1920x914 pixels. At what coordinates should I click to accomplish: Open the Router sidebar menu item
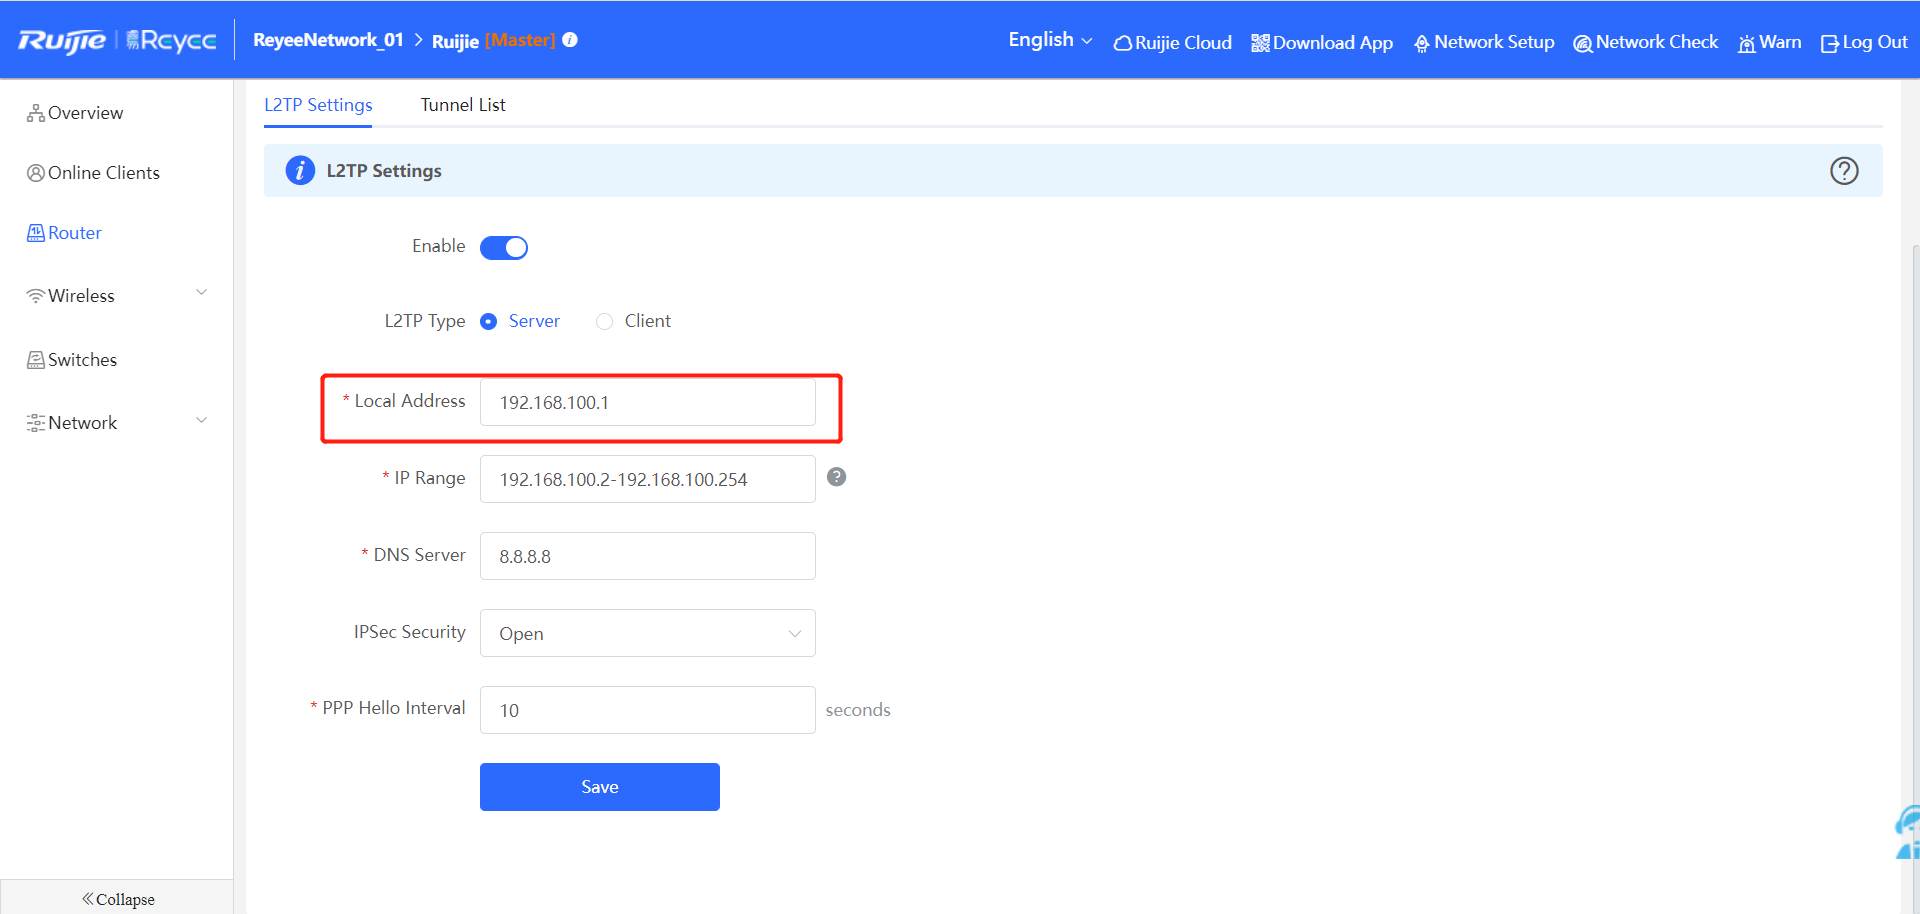click(74, 233)
